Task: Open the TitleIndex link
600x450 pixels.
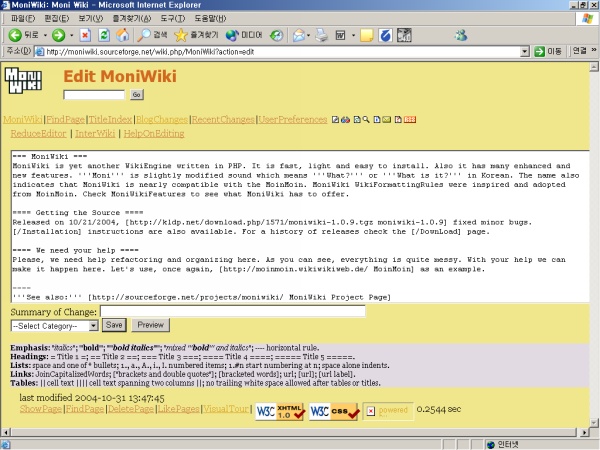Action: [x=110, y=119]
